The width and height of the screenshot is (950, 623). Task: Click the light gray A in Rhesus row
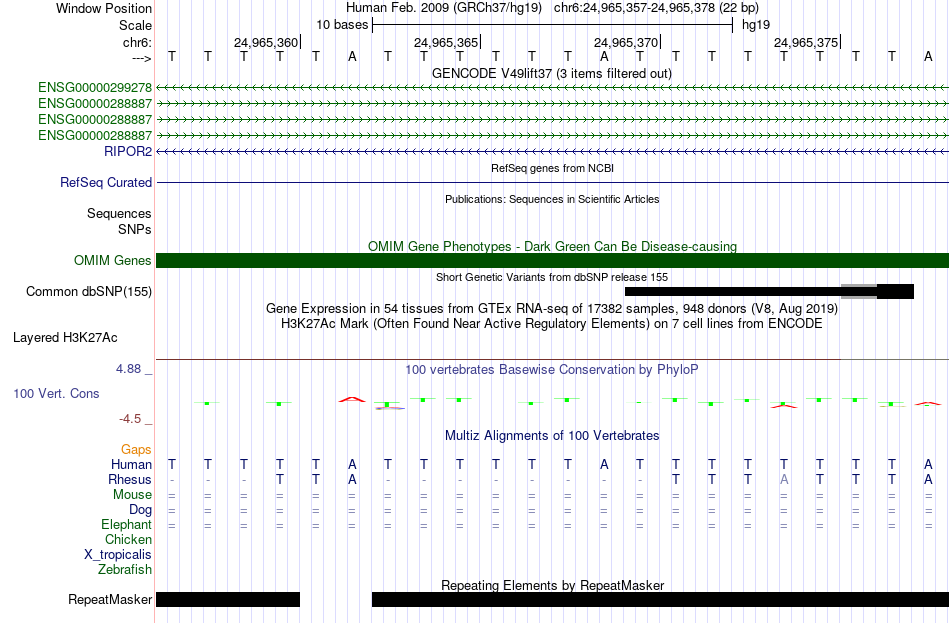coord(784,479)
